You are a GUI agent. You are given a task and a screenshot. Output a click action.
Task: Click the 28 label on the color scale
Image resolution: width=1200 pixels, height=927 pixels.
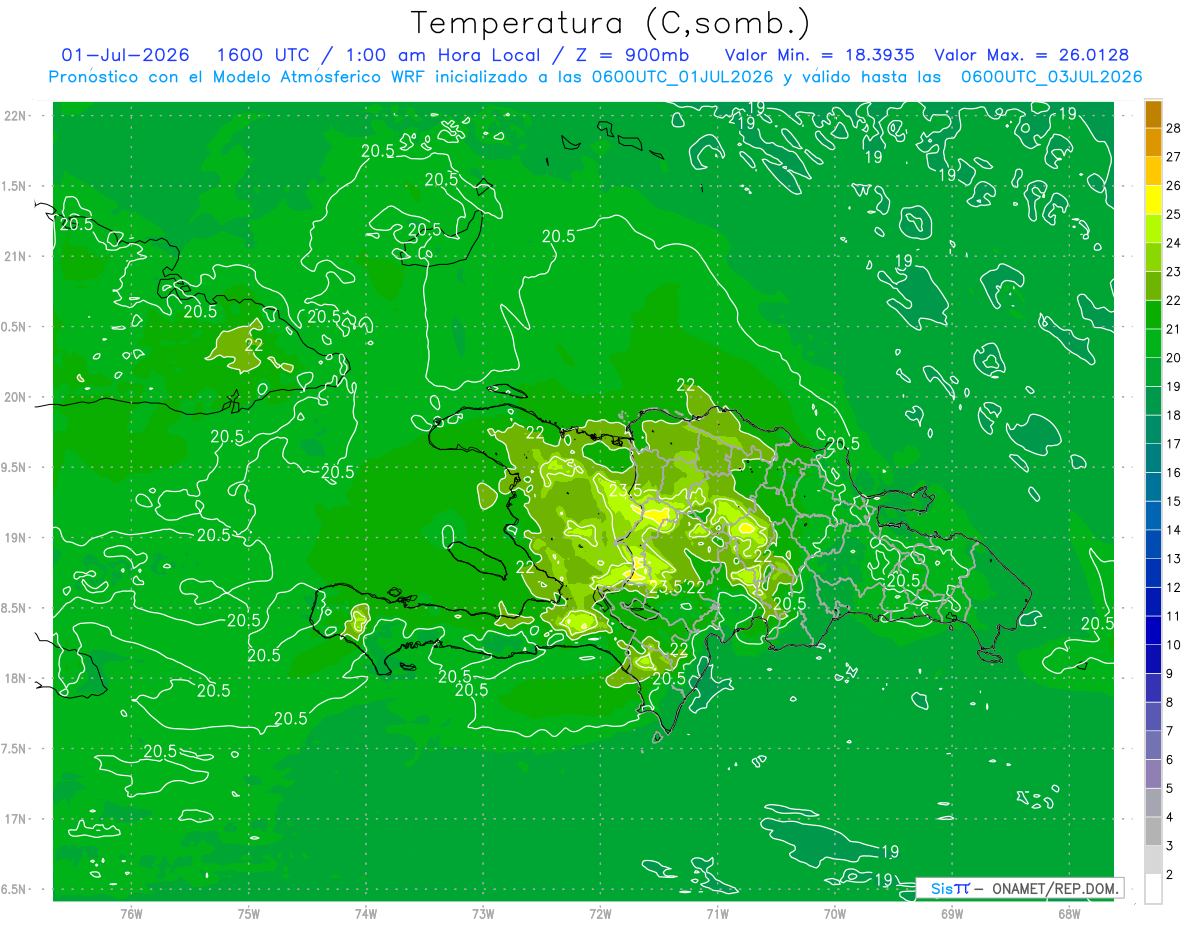pyautogui.click(x=1174, y=127)
